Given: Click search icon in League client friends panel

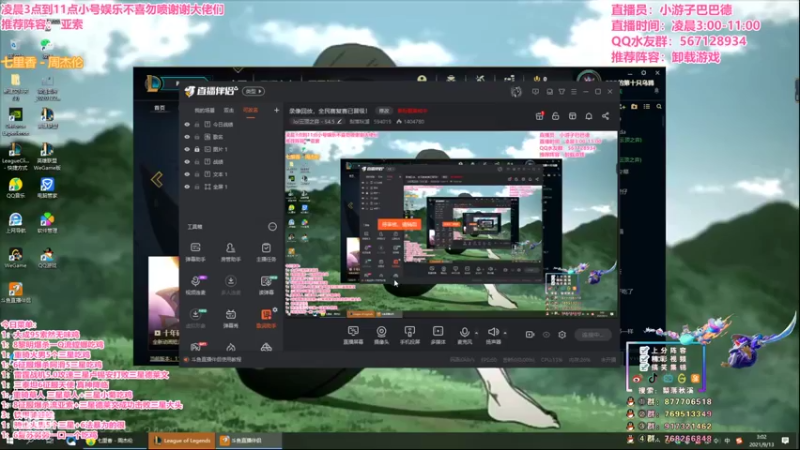Looking at the screenshot, I should click(x=659, y=107).
